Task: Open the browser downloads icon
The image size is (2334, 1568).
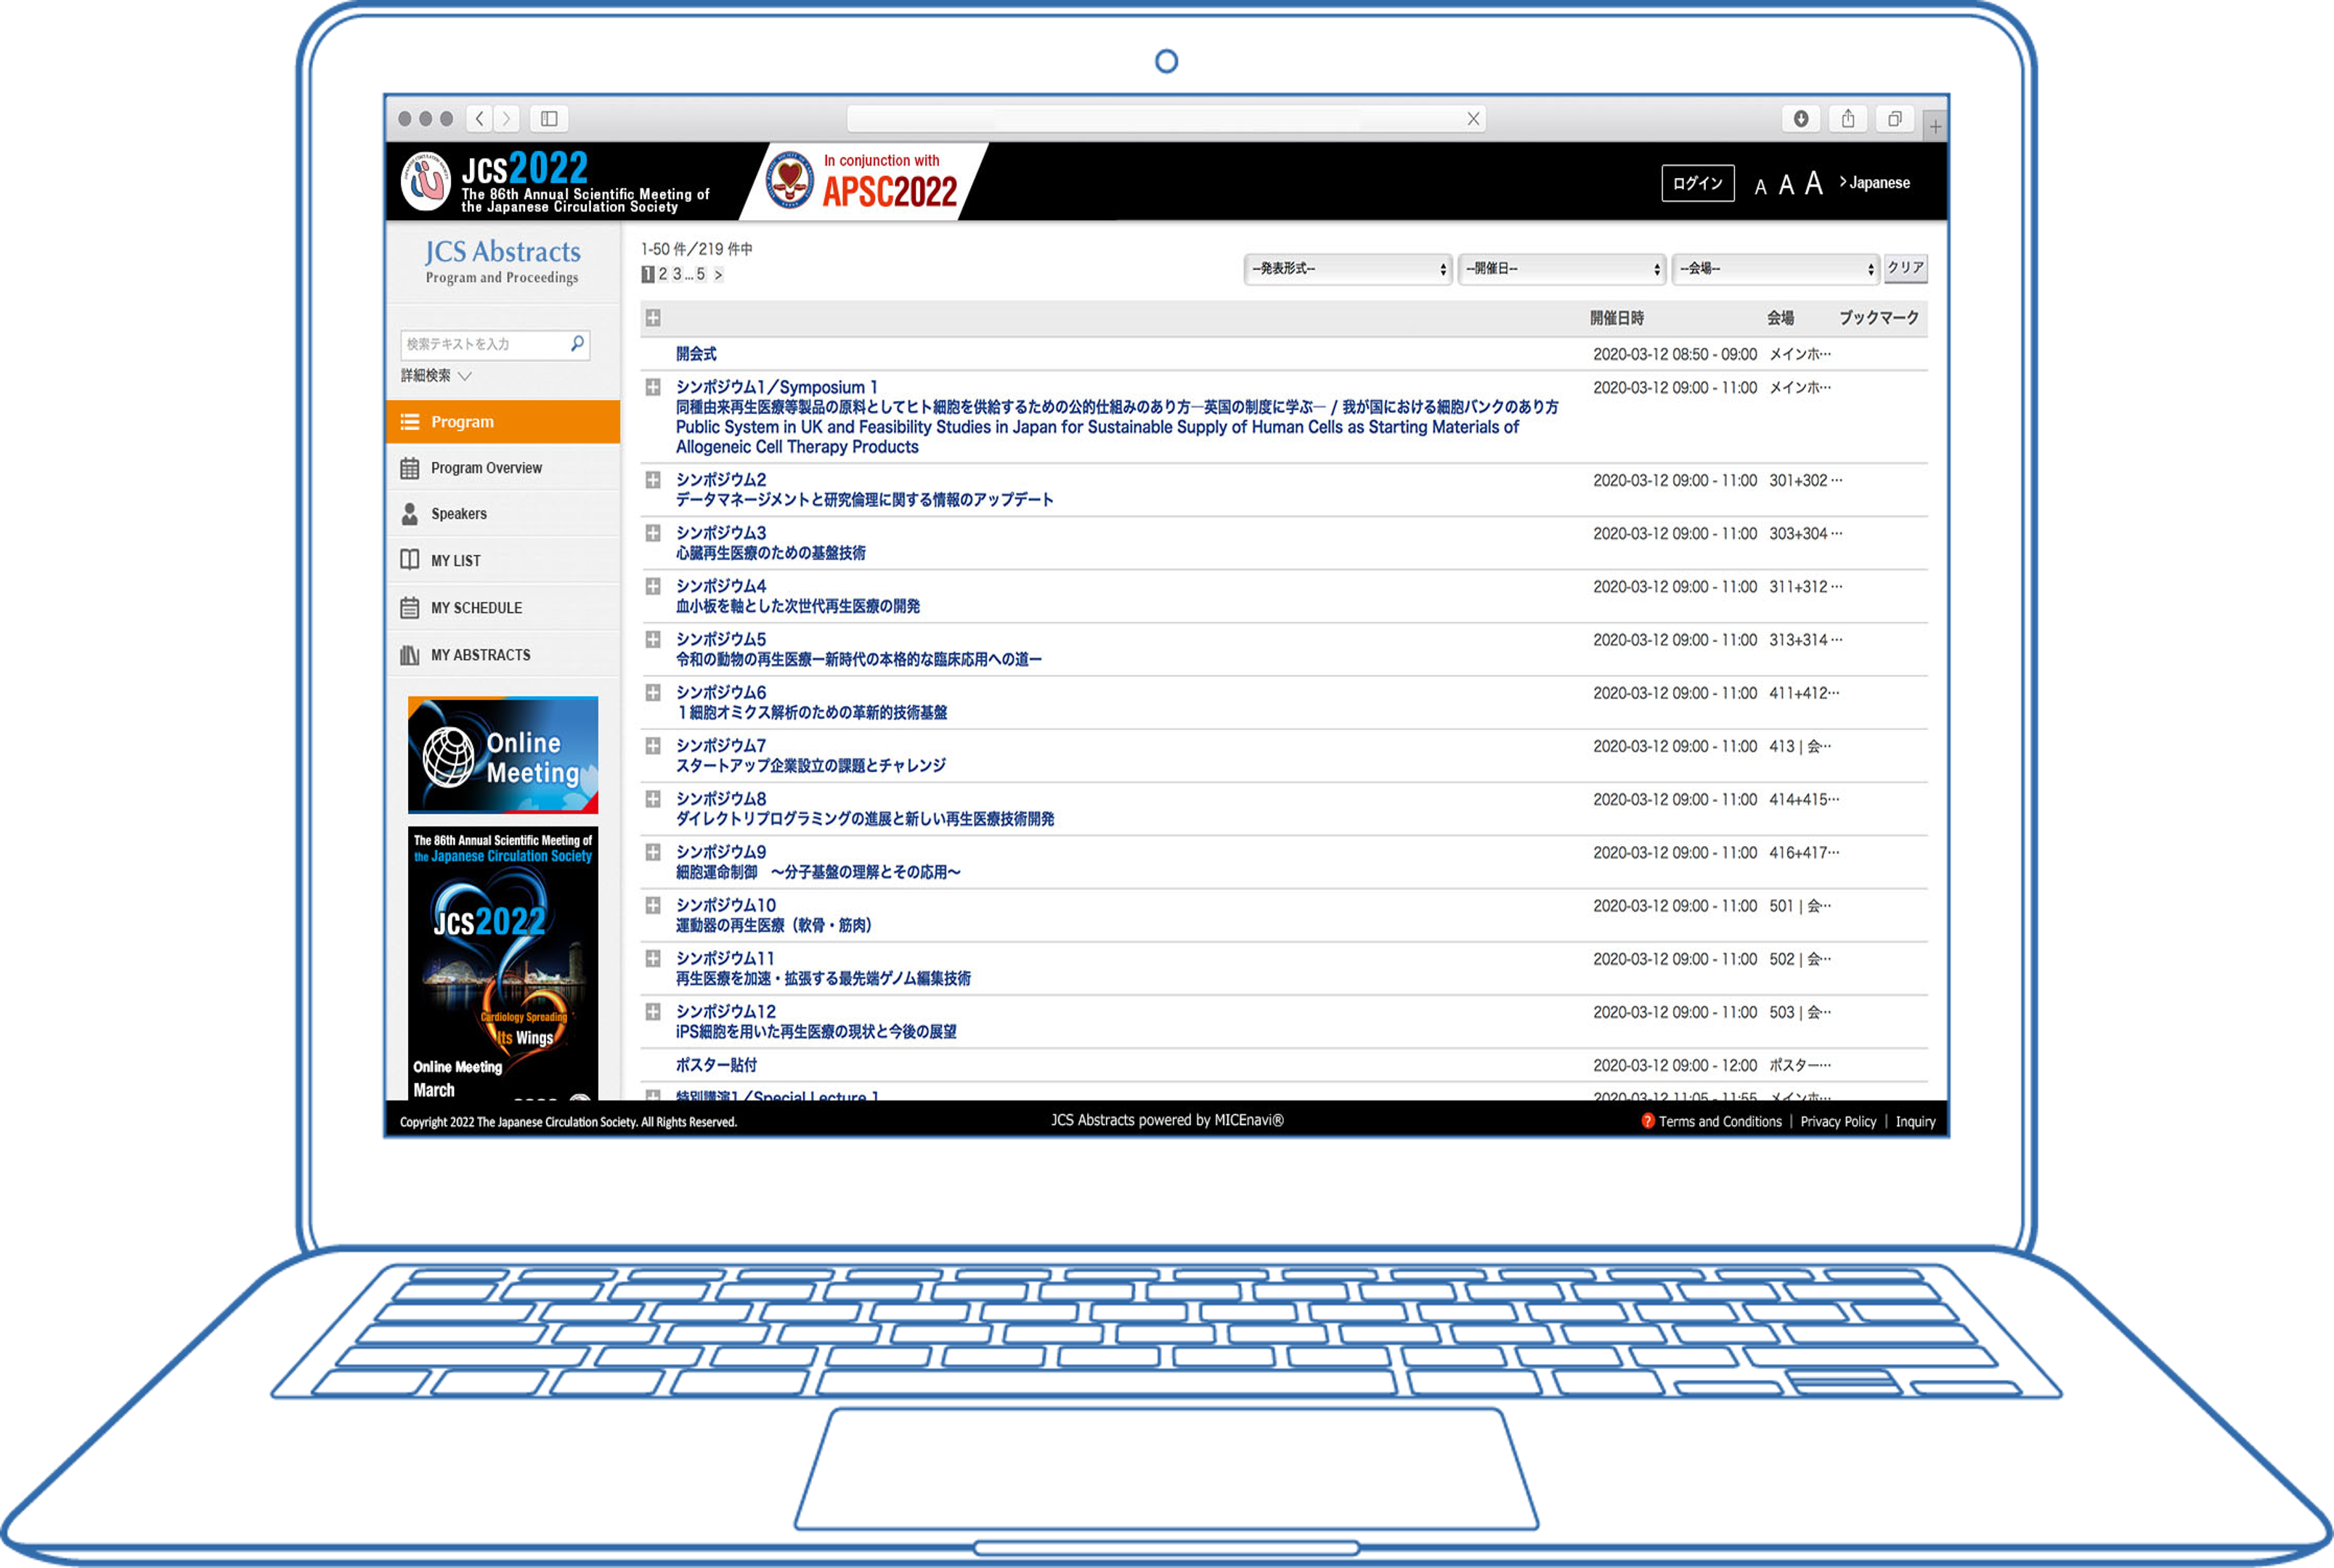Action: [x=1800, y=119]
